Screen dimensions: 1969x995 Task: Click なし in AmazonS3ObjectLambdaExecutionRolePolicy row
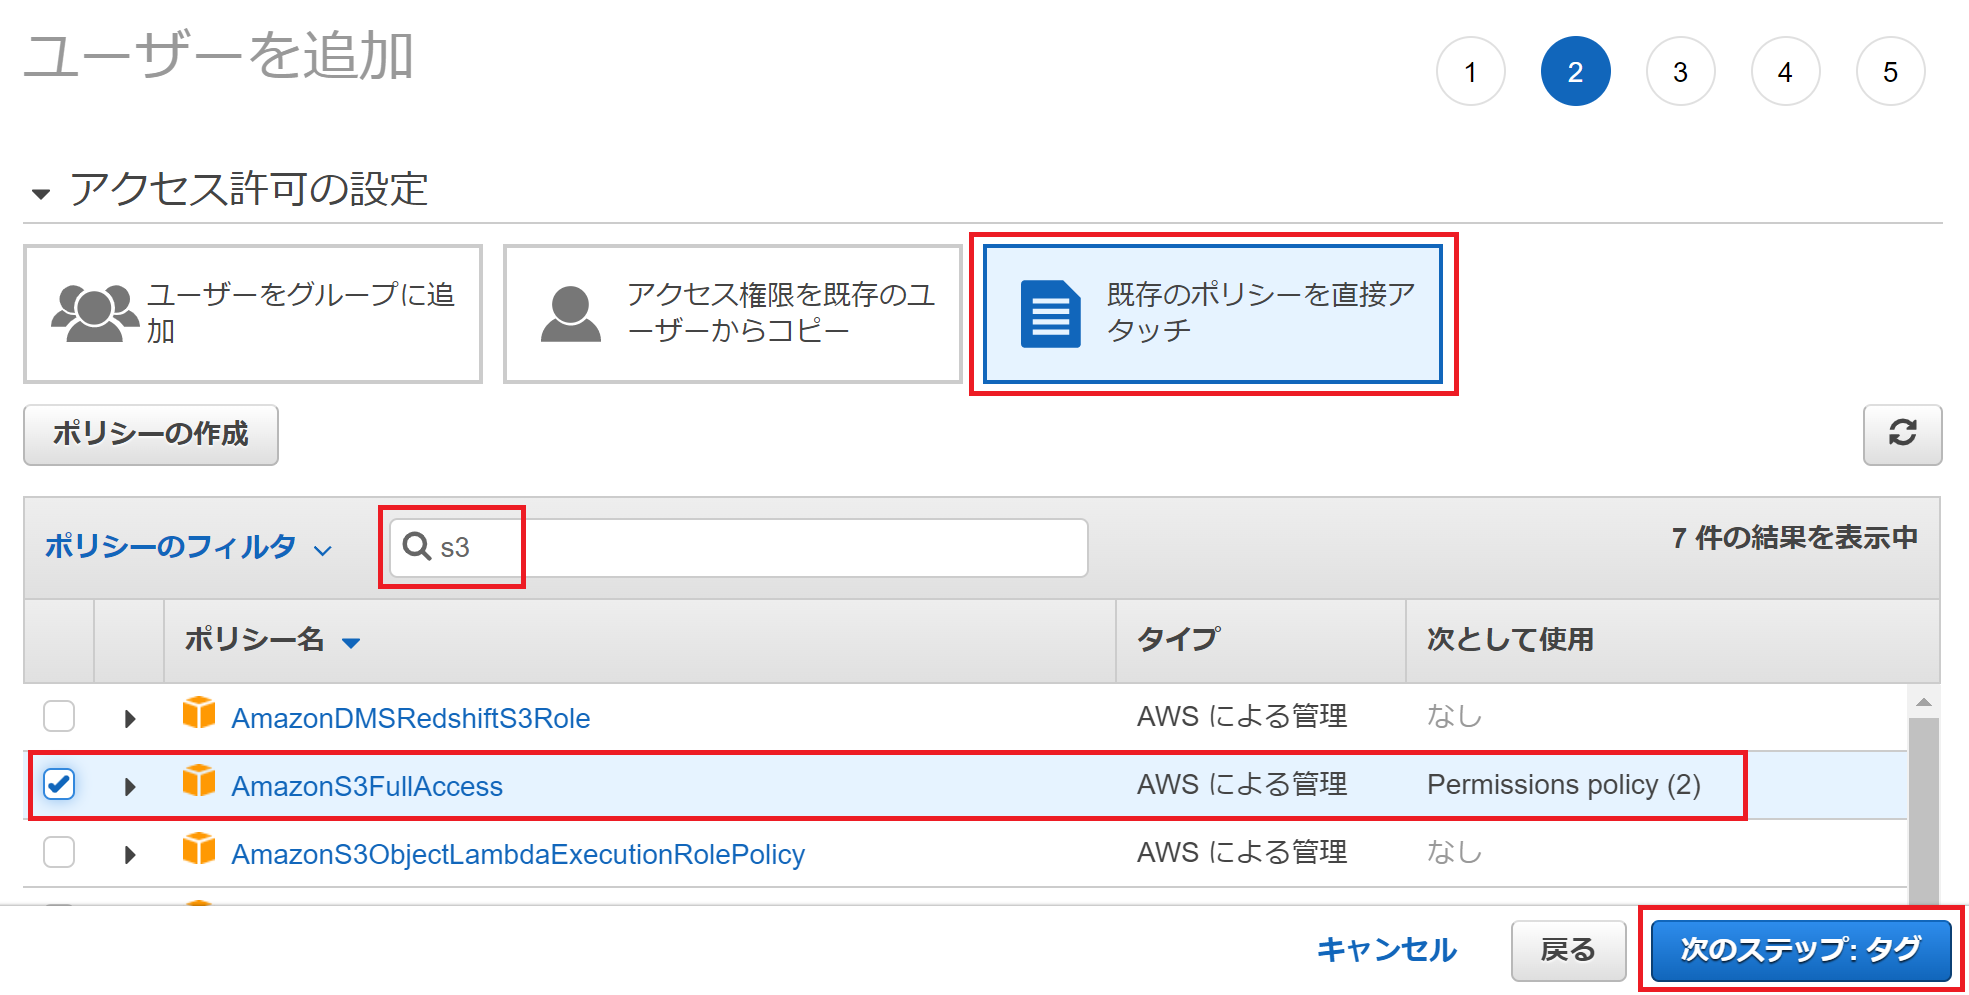[x=1454, y=853]
